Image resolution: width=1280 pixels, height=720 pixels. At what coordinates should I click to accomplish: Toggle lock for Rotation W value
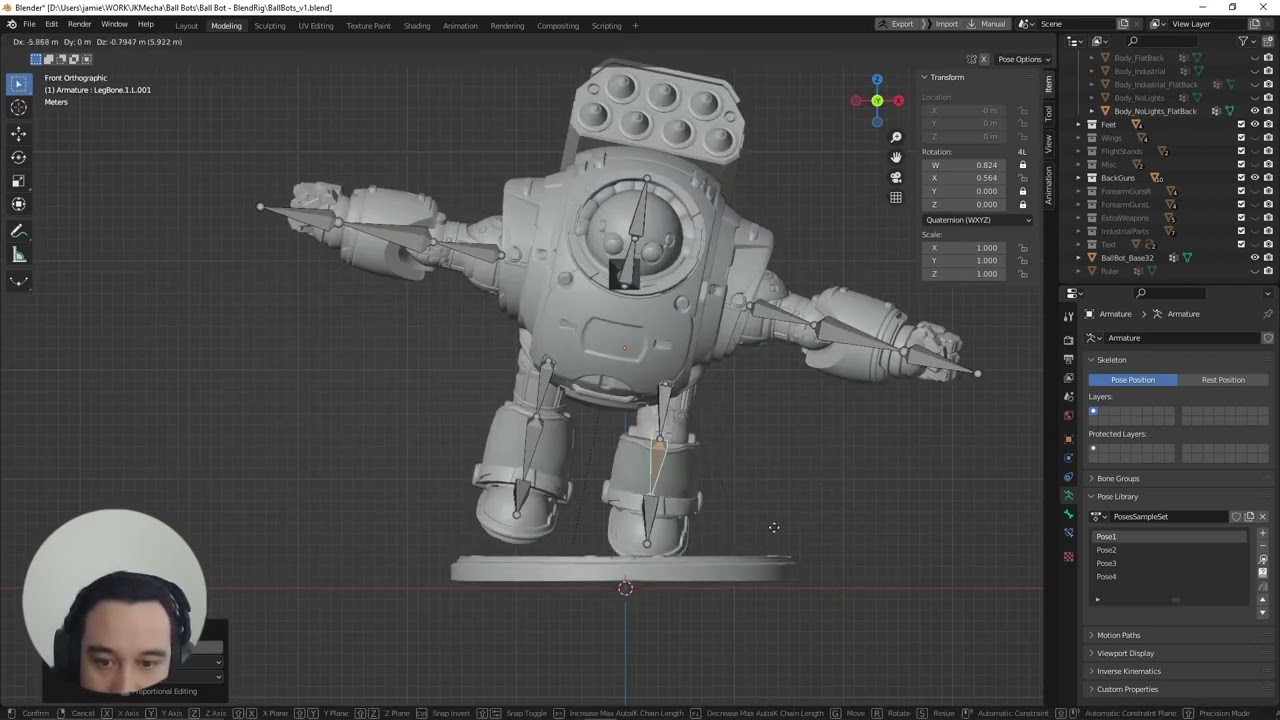click(1022, 165)
